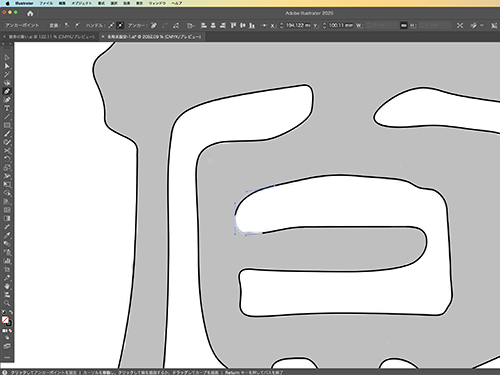Screen dimensions: 500x375
Task: Show handles for multiple selected anchors
Action: click(x=111, y=25)
